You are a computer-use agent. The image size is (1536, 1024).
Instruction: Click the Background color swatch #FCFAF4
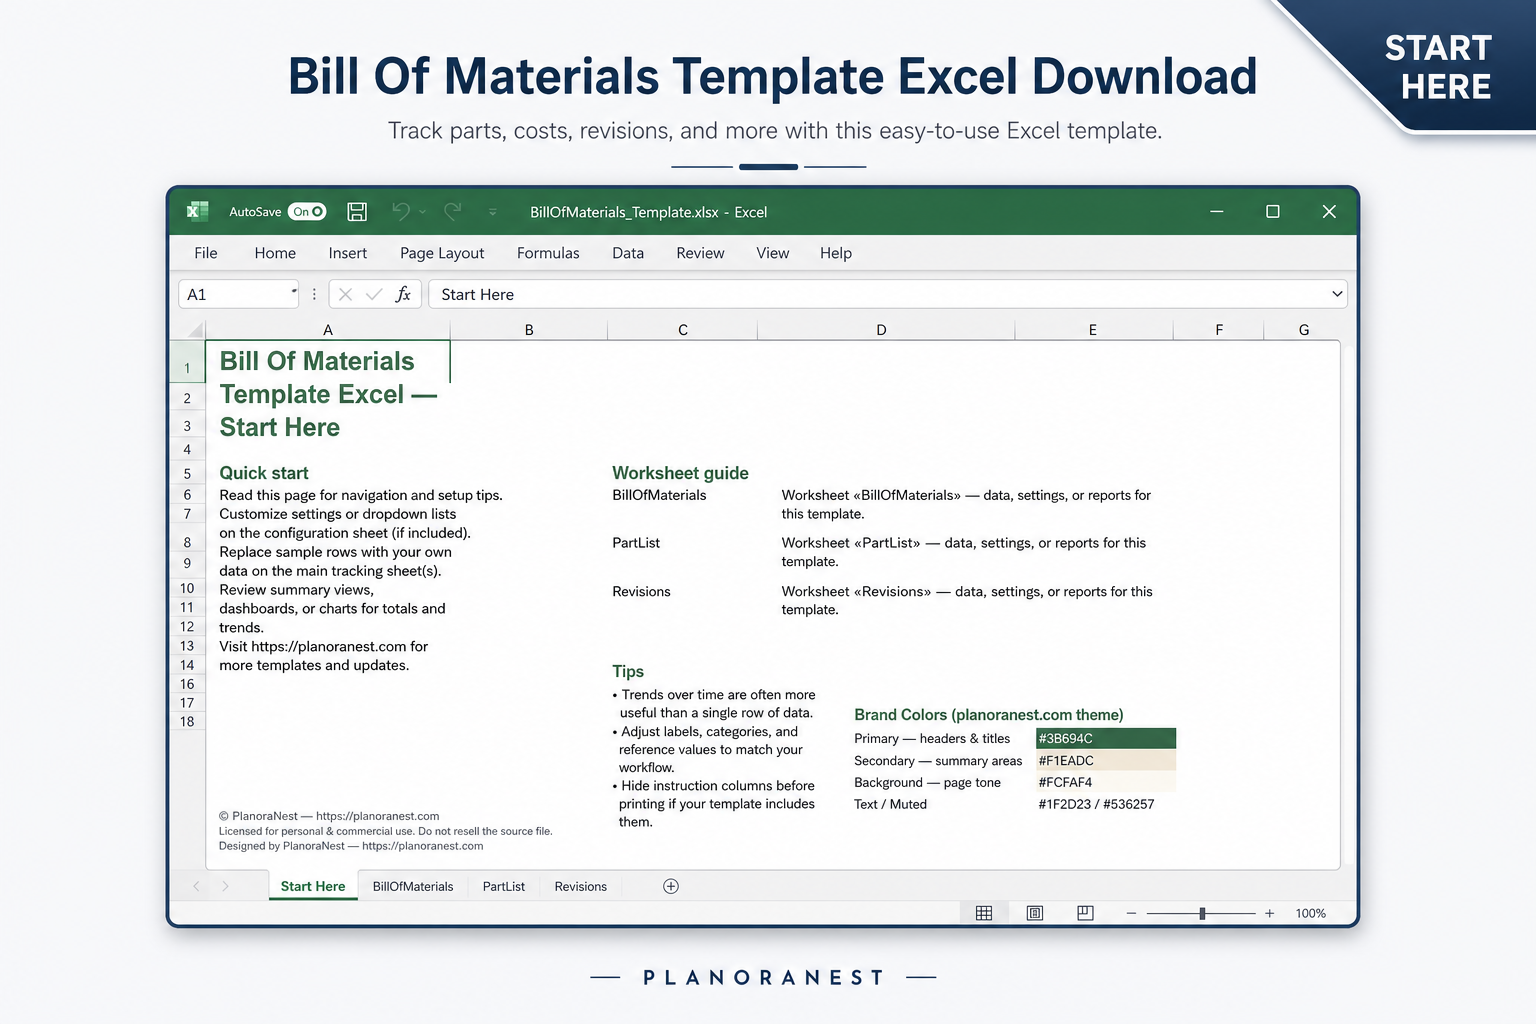pos(1106,782)
